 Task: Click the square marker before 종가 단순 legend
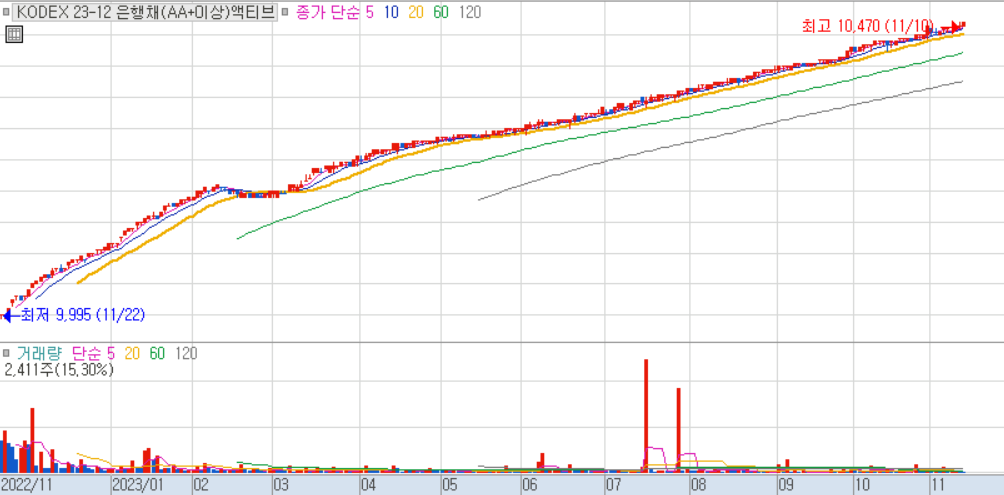click(x=285, y=12)
